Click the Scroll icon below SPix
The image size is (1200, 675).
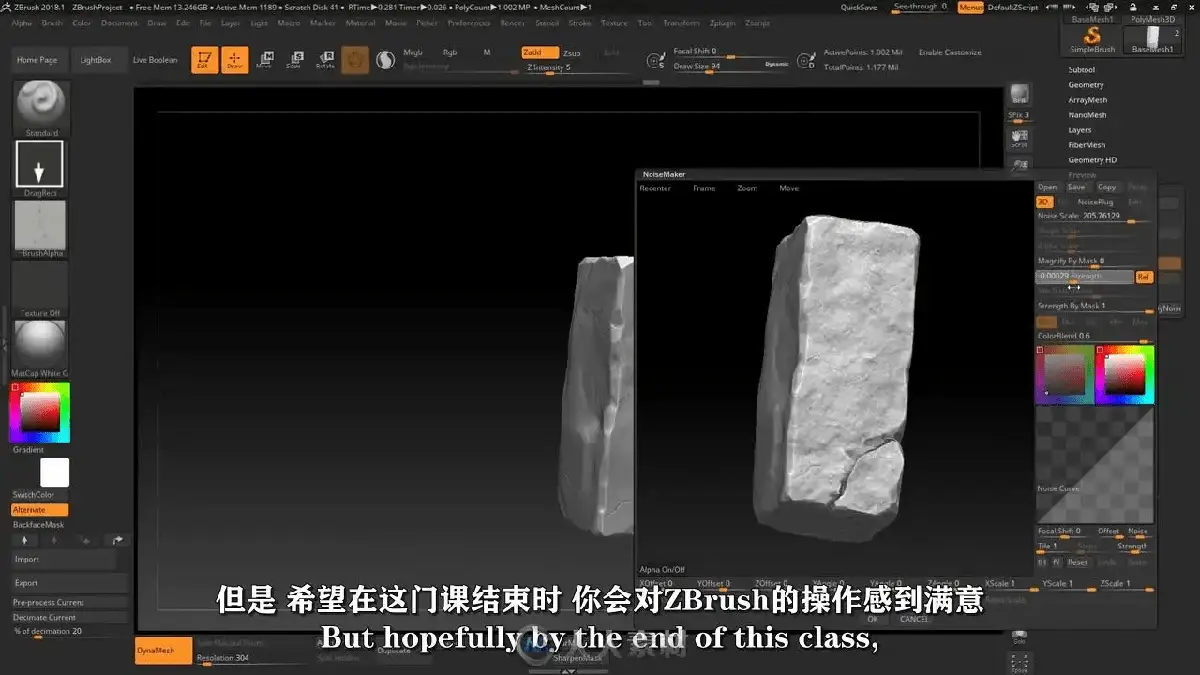point(1019,137)
